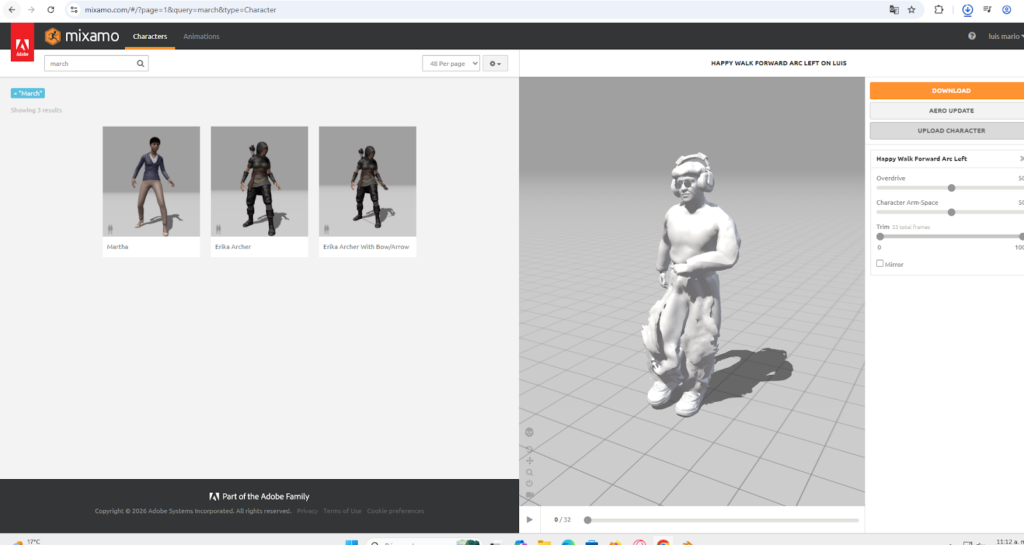Viewport: 1024px width, 545px height.
Task: Click the reset camera icon in viewer
Action: click(530, 484)
